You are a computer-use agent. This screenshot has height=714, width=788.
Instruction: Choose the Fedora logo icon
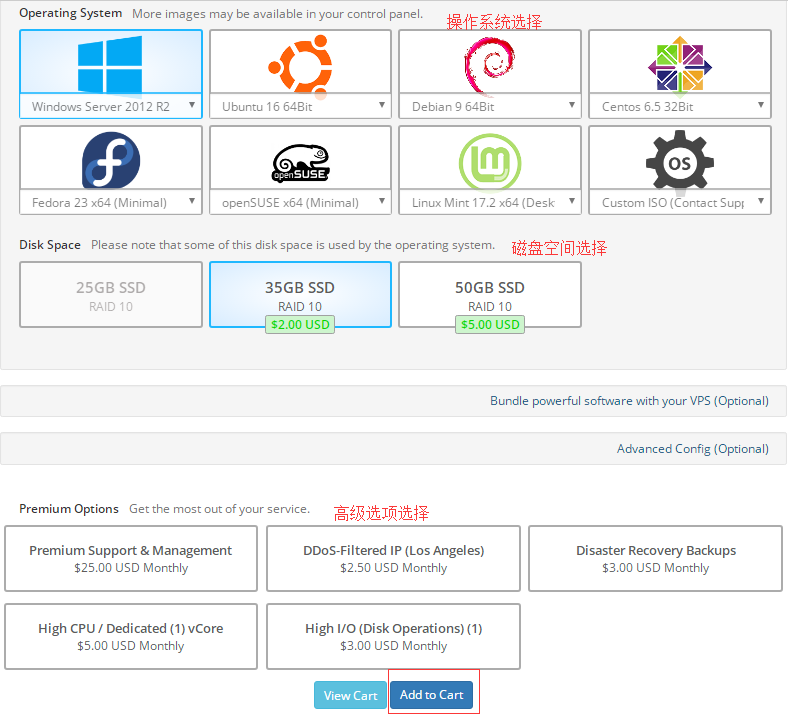click(111, 160)
